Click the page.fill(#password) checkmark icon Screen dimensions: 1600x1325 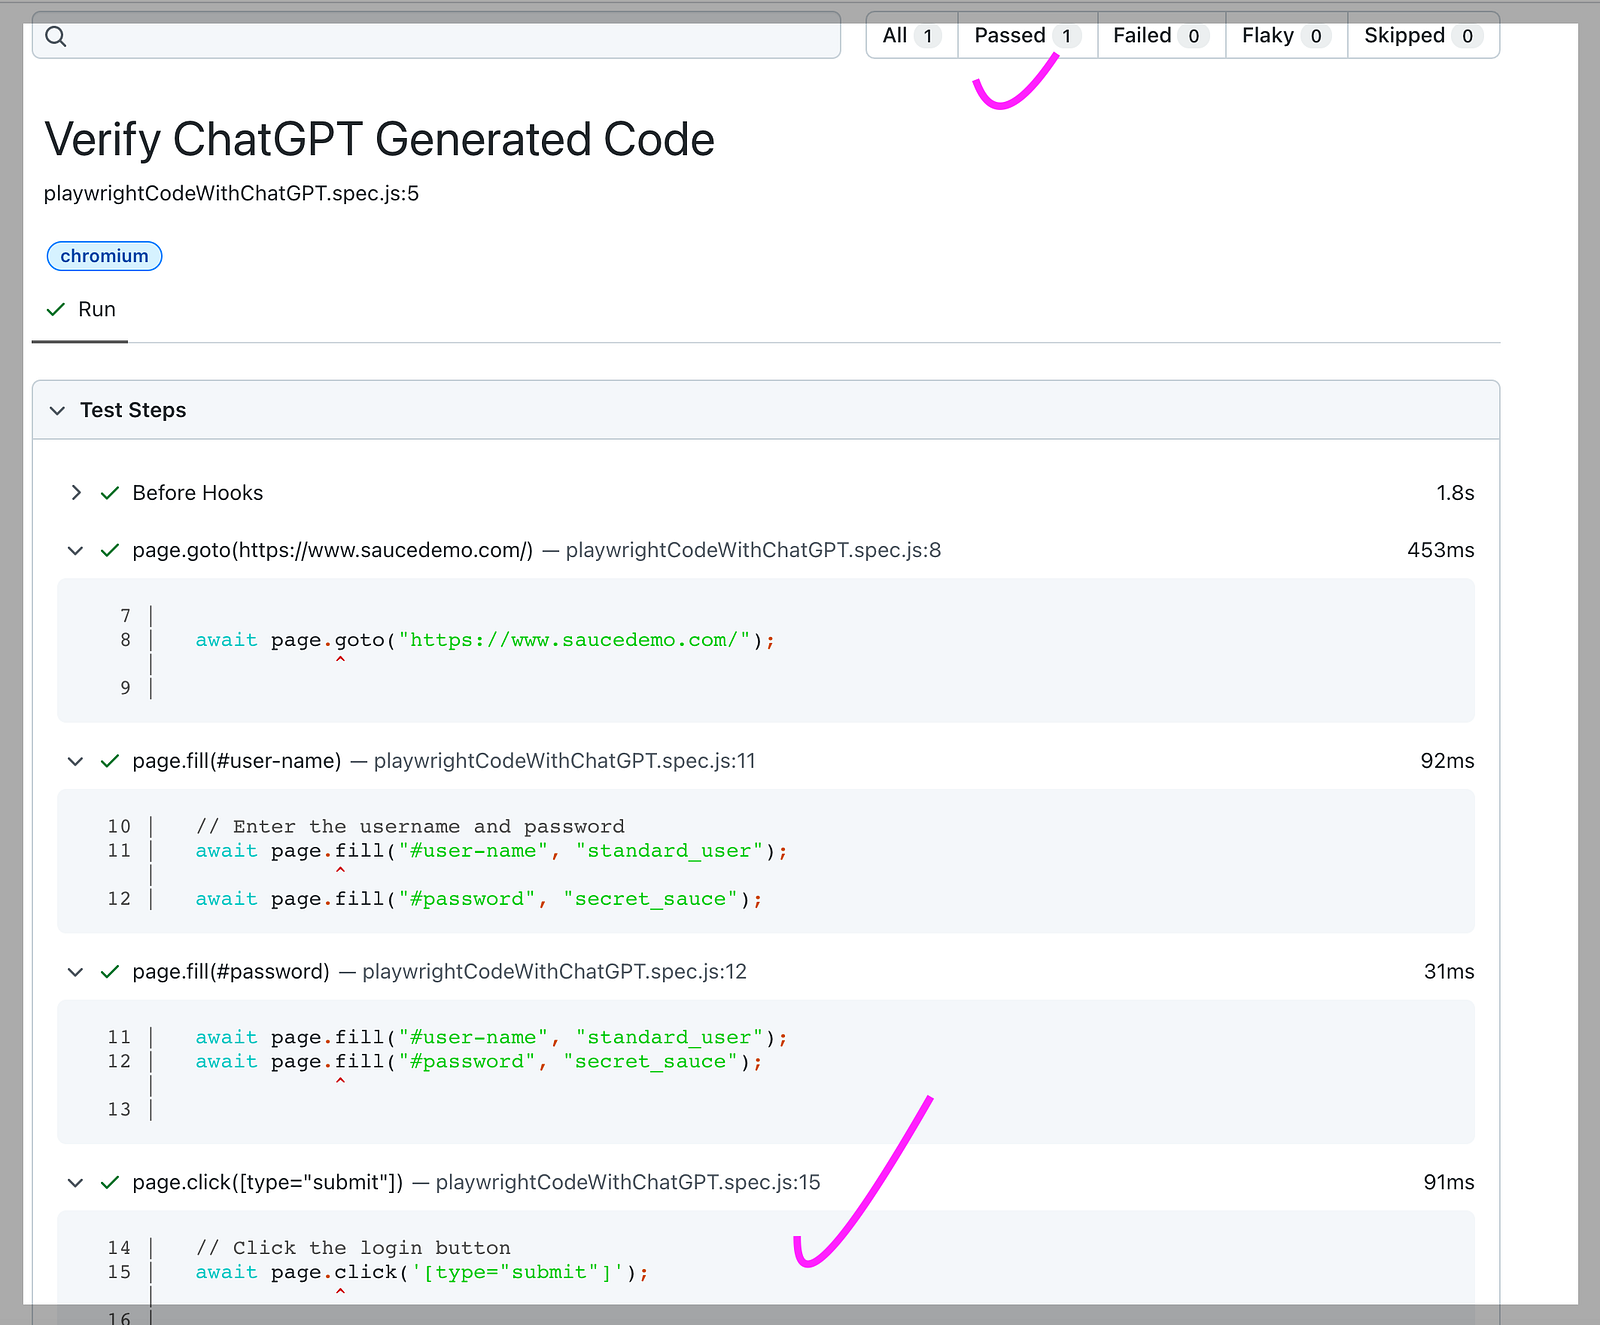110,972
